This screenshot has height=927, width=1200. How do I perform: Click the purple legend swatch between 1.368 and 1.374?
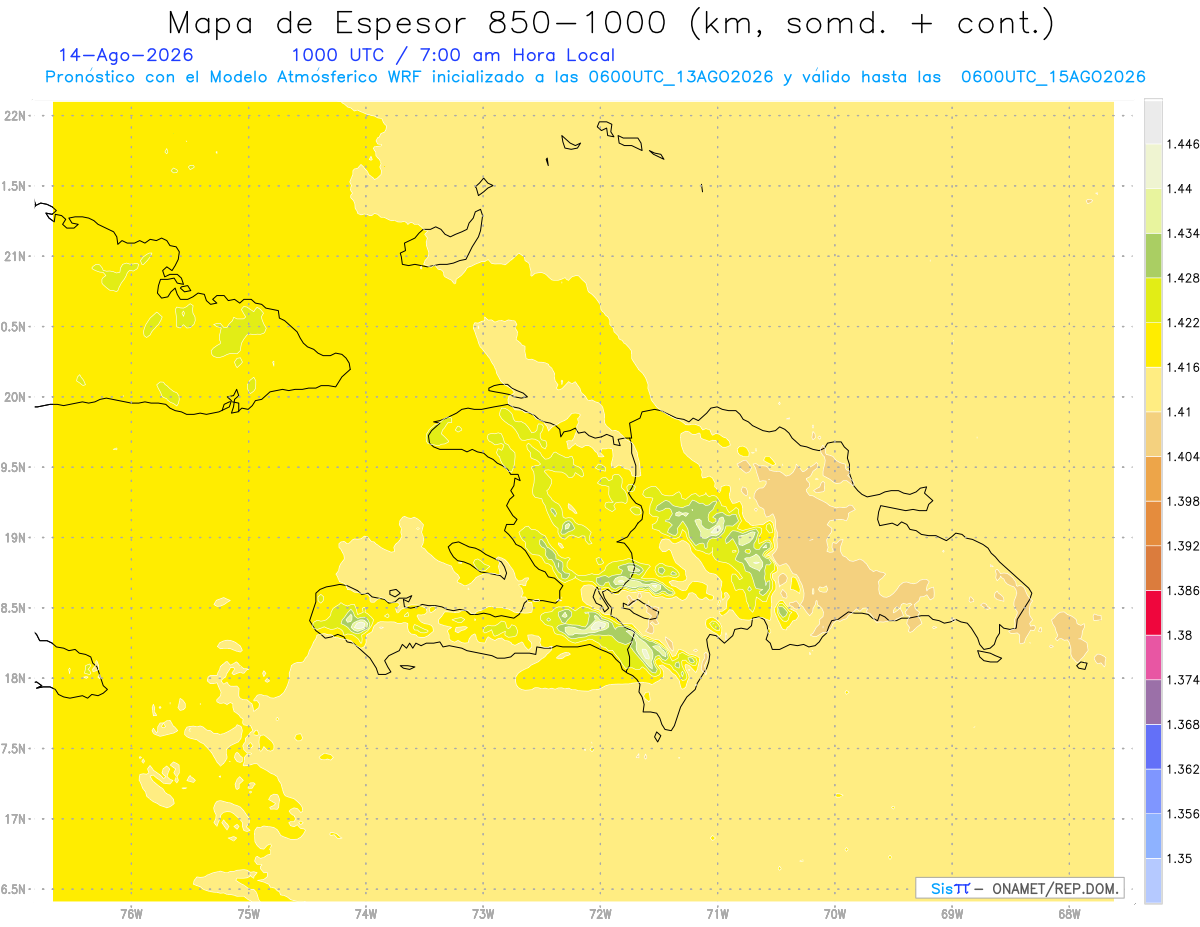1153,702
